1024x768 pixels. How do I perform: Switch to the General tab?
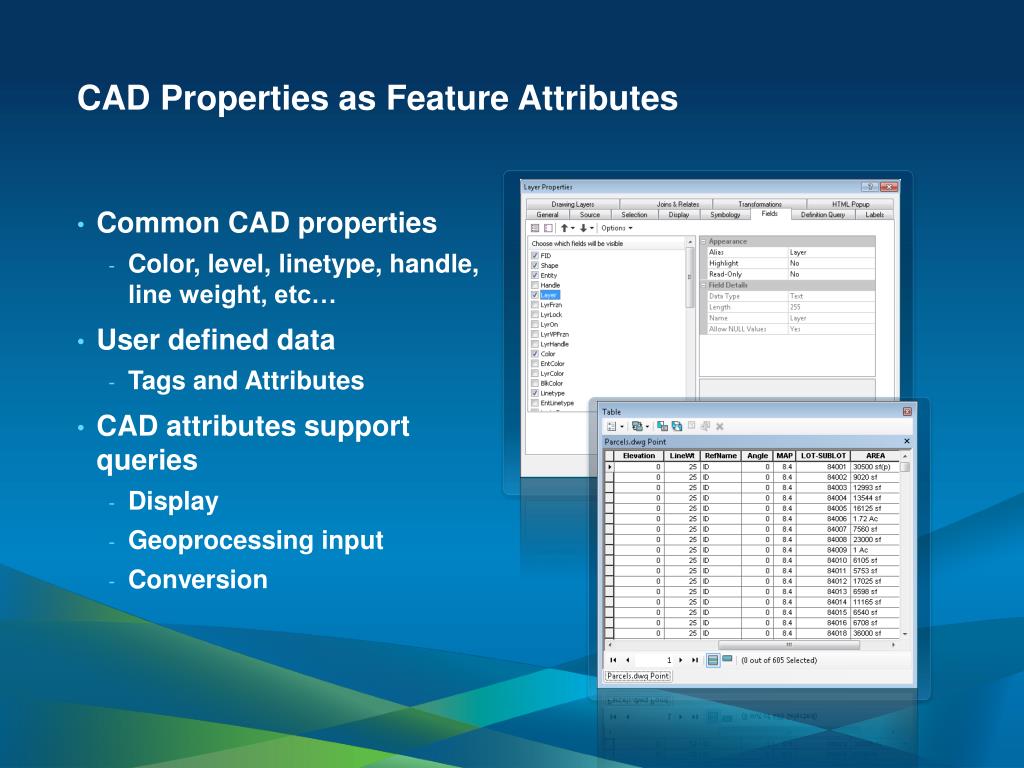click(x=547, y=214)
